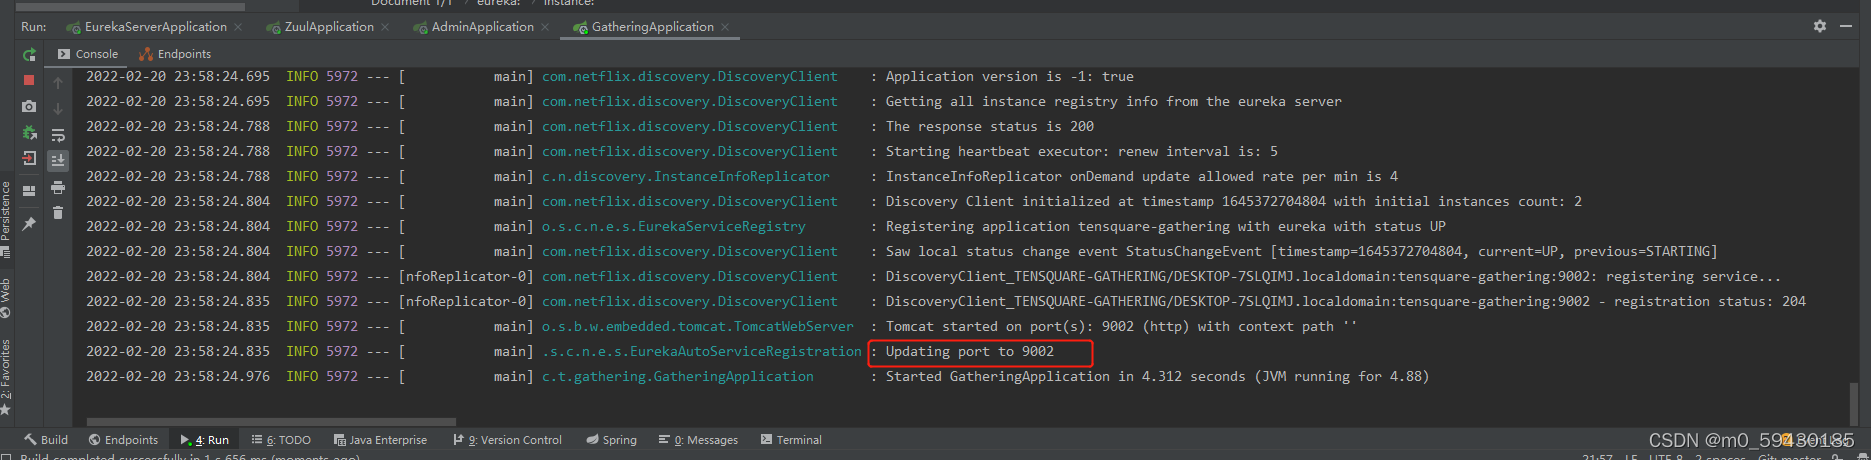Viewport: 1871px width, 460px height.
Task: Open the Java Enterprise tool window
Action: [380, 440]
